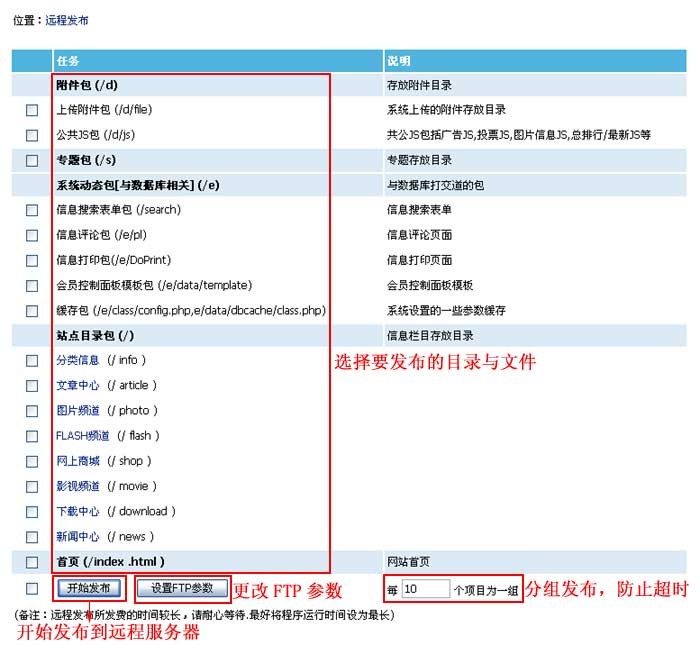Select the 缓存包 checkbox
This screenshot has width=700, height=645.
click(x=32, y=311)
